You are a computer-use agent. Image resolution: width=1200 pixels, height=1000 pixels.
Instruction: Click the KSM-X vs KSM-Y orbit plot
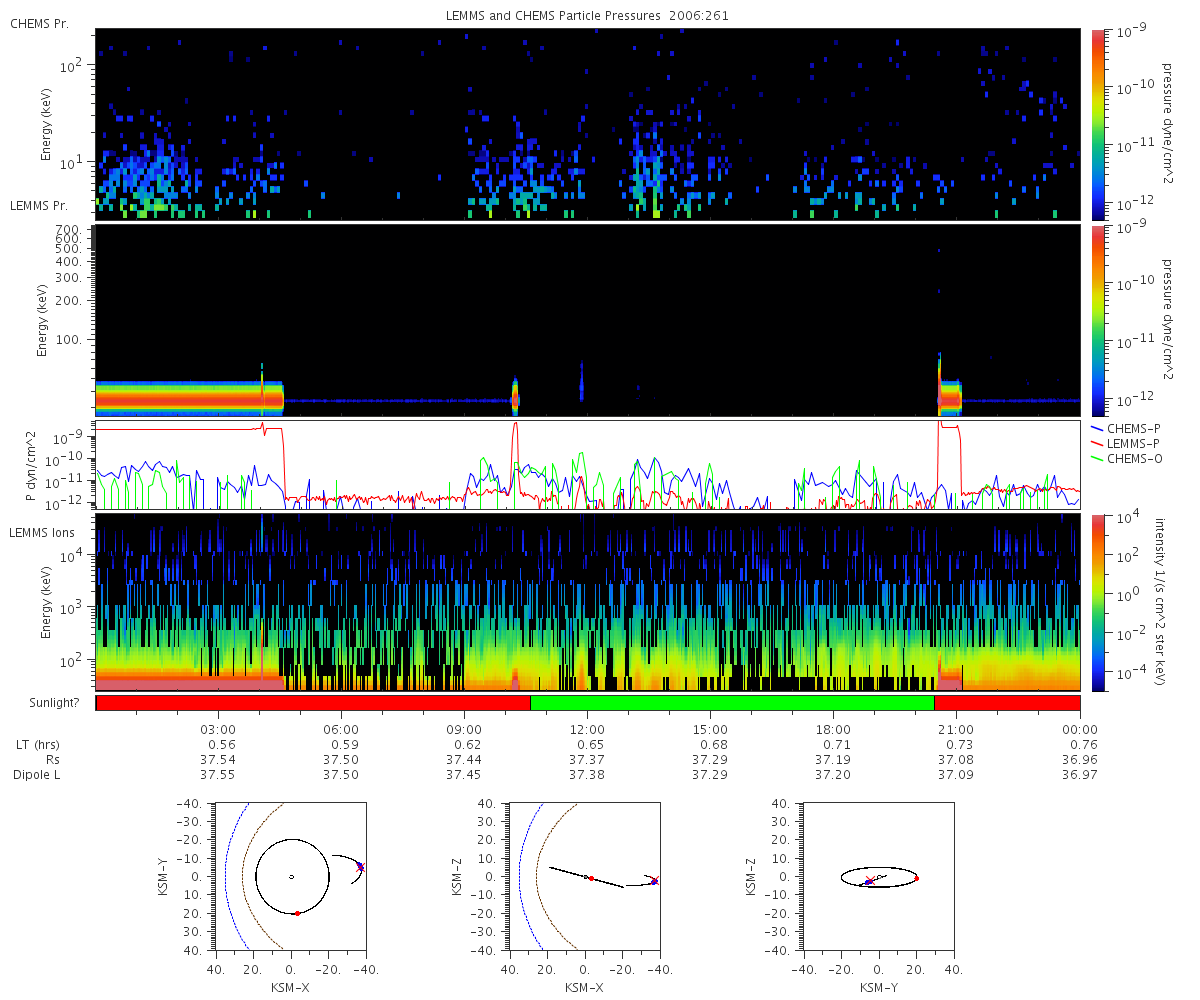291,876
